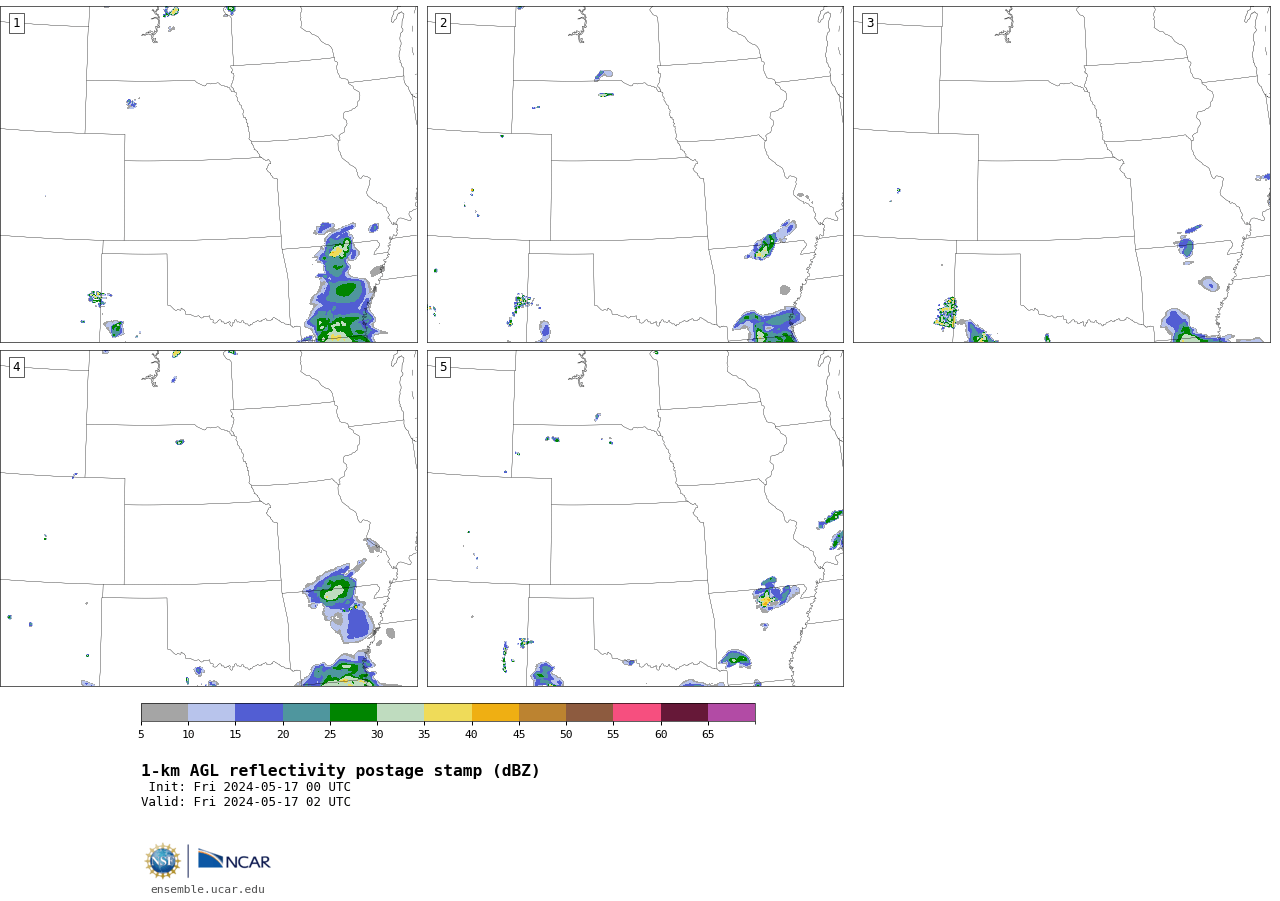Click the panel number 2 label
The height and width of the screenshot is (901, 1280).
pos(443,23)
